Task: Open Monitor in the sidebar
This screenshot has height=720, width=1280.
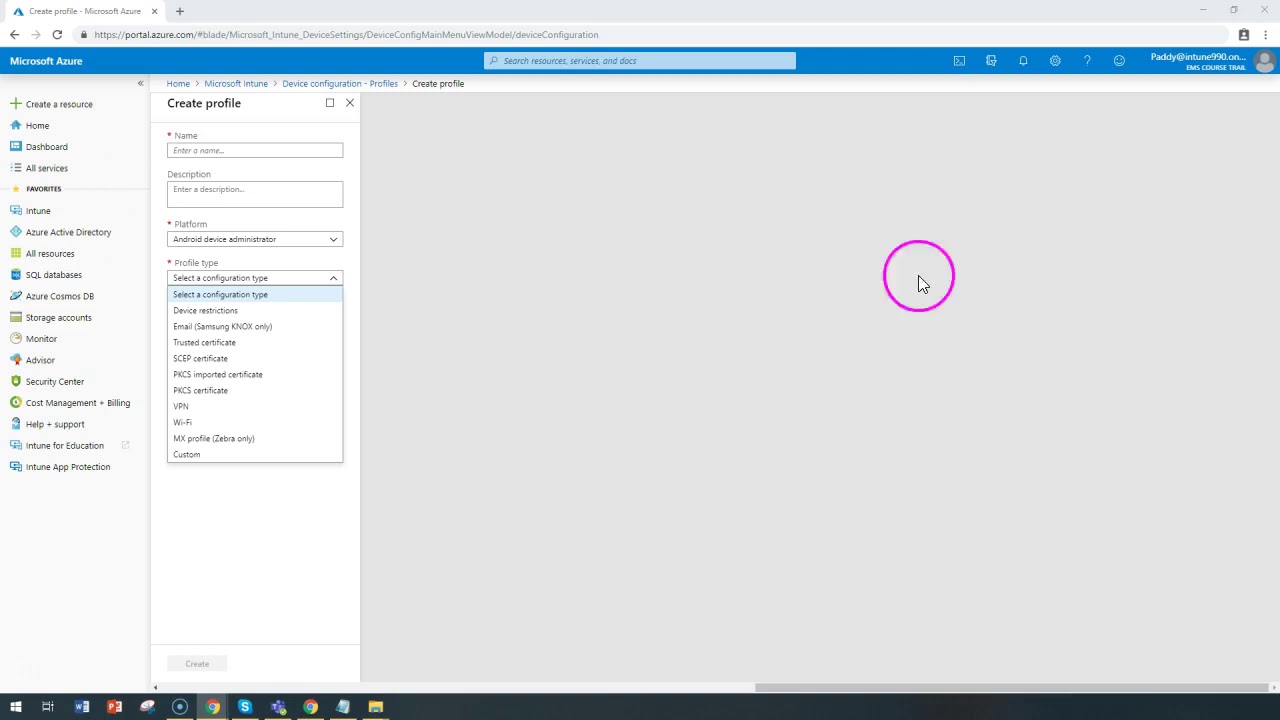Action: (x=41, y=339)
